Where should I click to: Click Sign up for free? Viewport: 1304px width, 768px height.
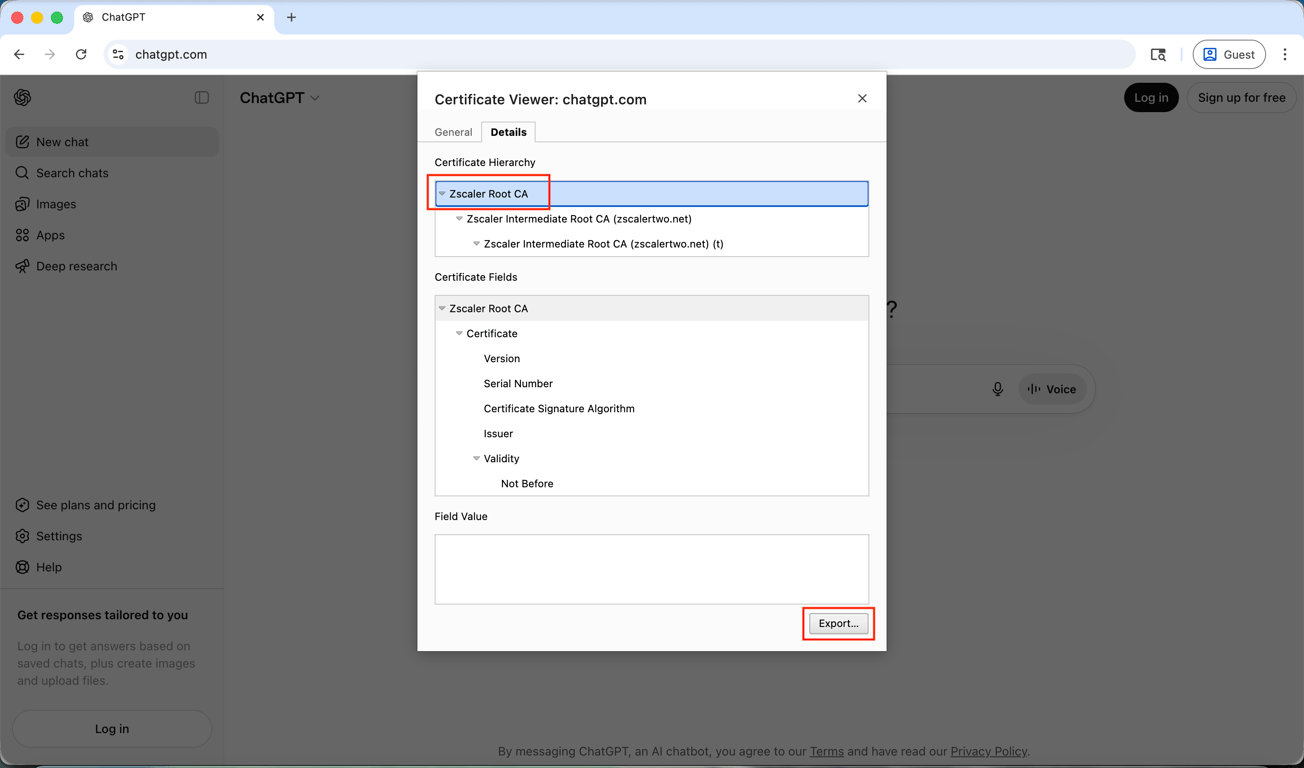click(x=1241, y=97)
